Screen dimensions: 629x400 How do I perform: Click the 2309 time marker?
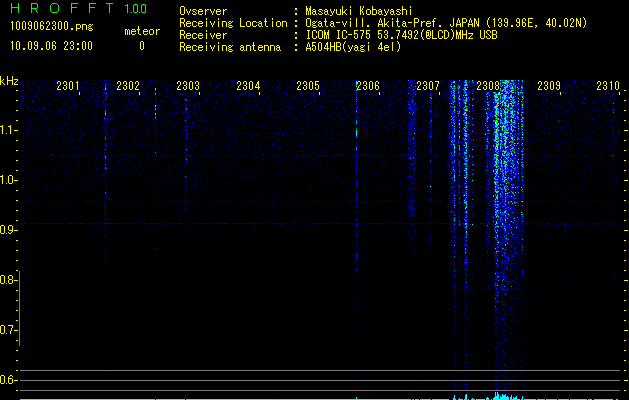click(x=549, y=86)
